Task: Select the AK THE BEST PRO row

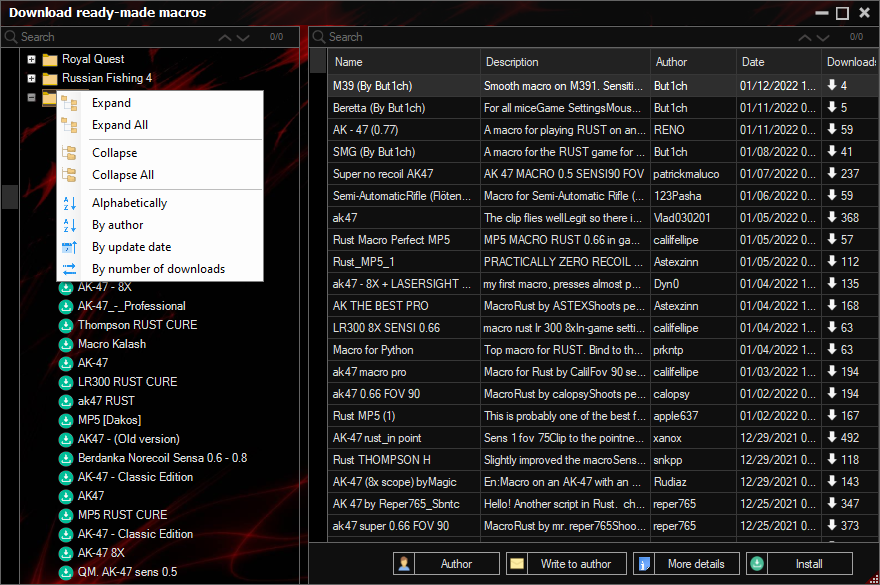Action: [x=603, y=306]
